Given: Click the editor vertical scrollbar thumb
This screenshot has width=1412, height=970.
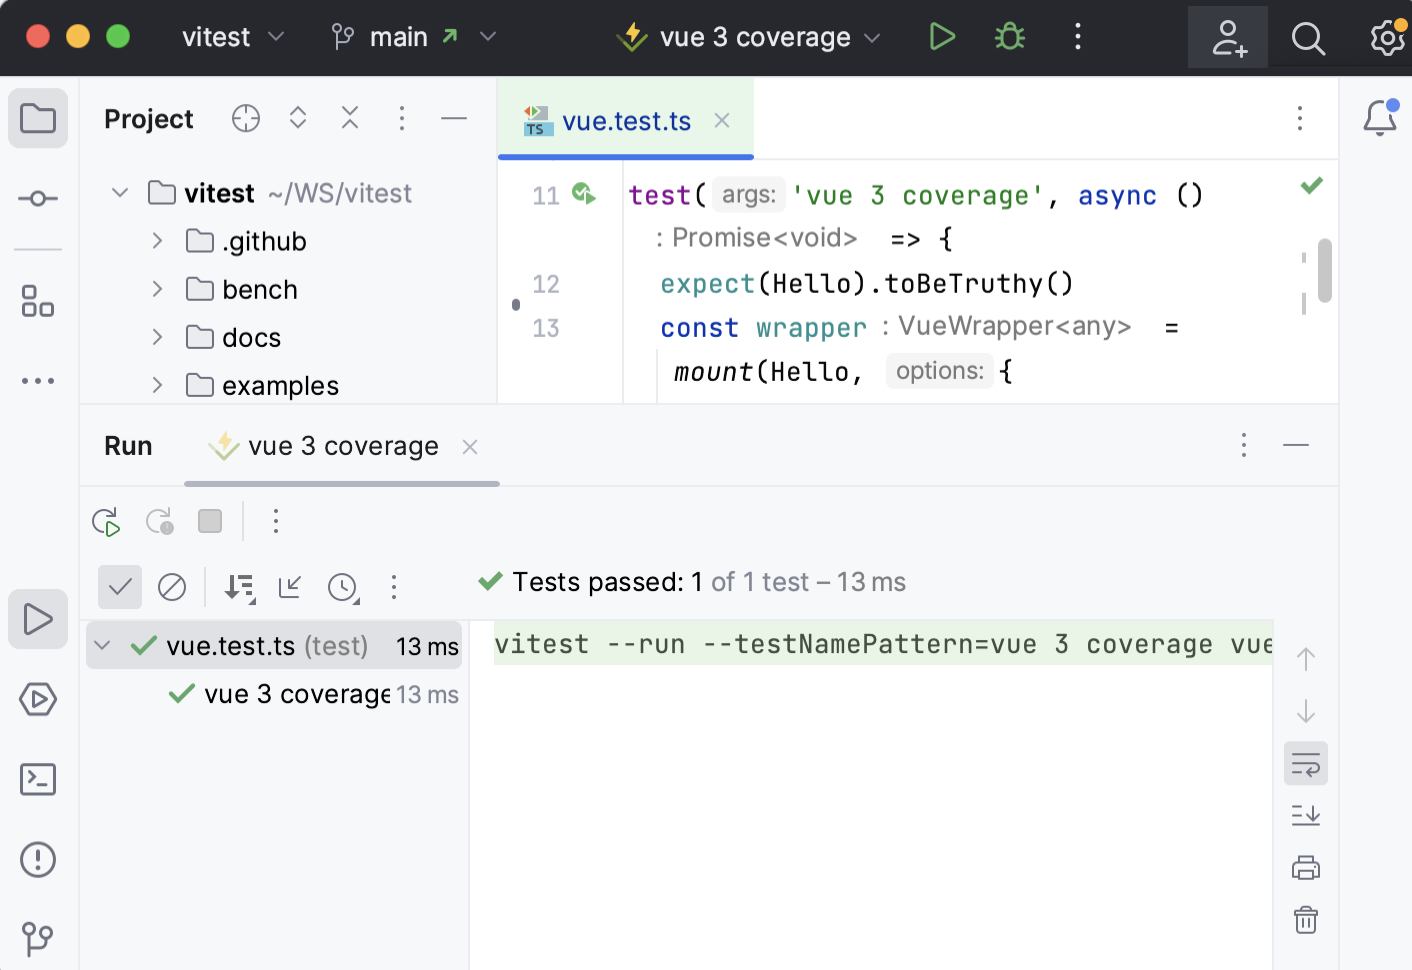Looking at the screenshot, I should coord(1325,270).
